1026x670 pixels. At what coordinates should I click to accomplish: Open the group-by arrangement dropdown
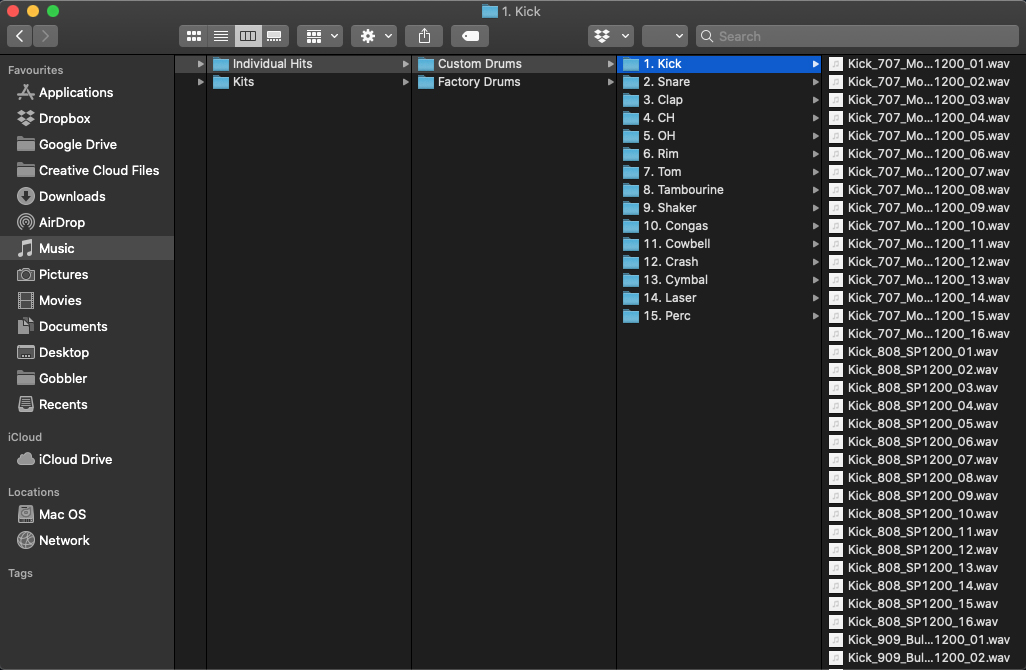(321, 36)
